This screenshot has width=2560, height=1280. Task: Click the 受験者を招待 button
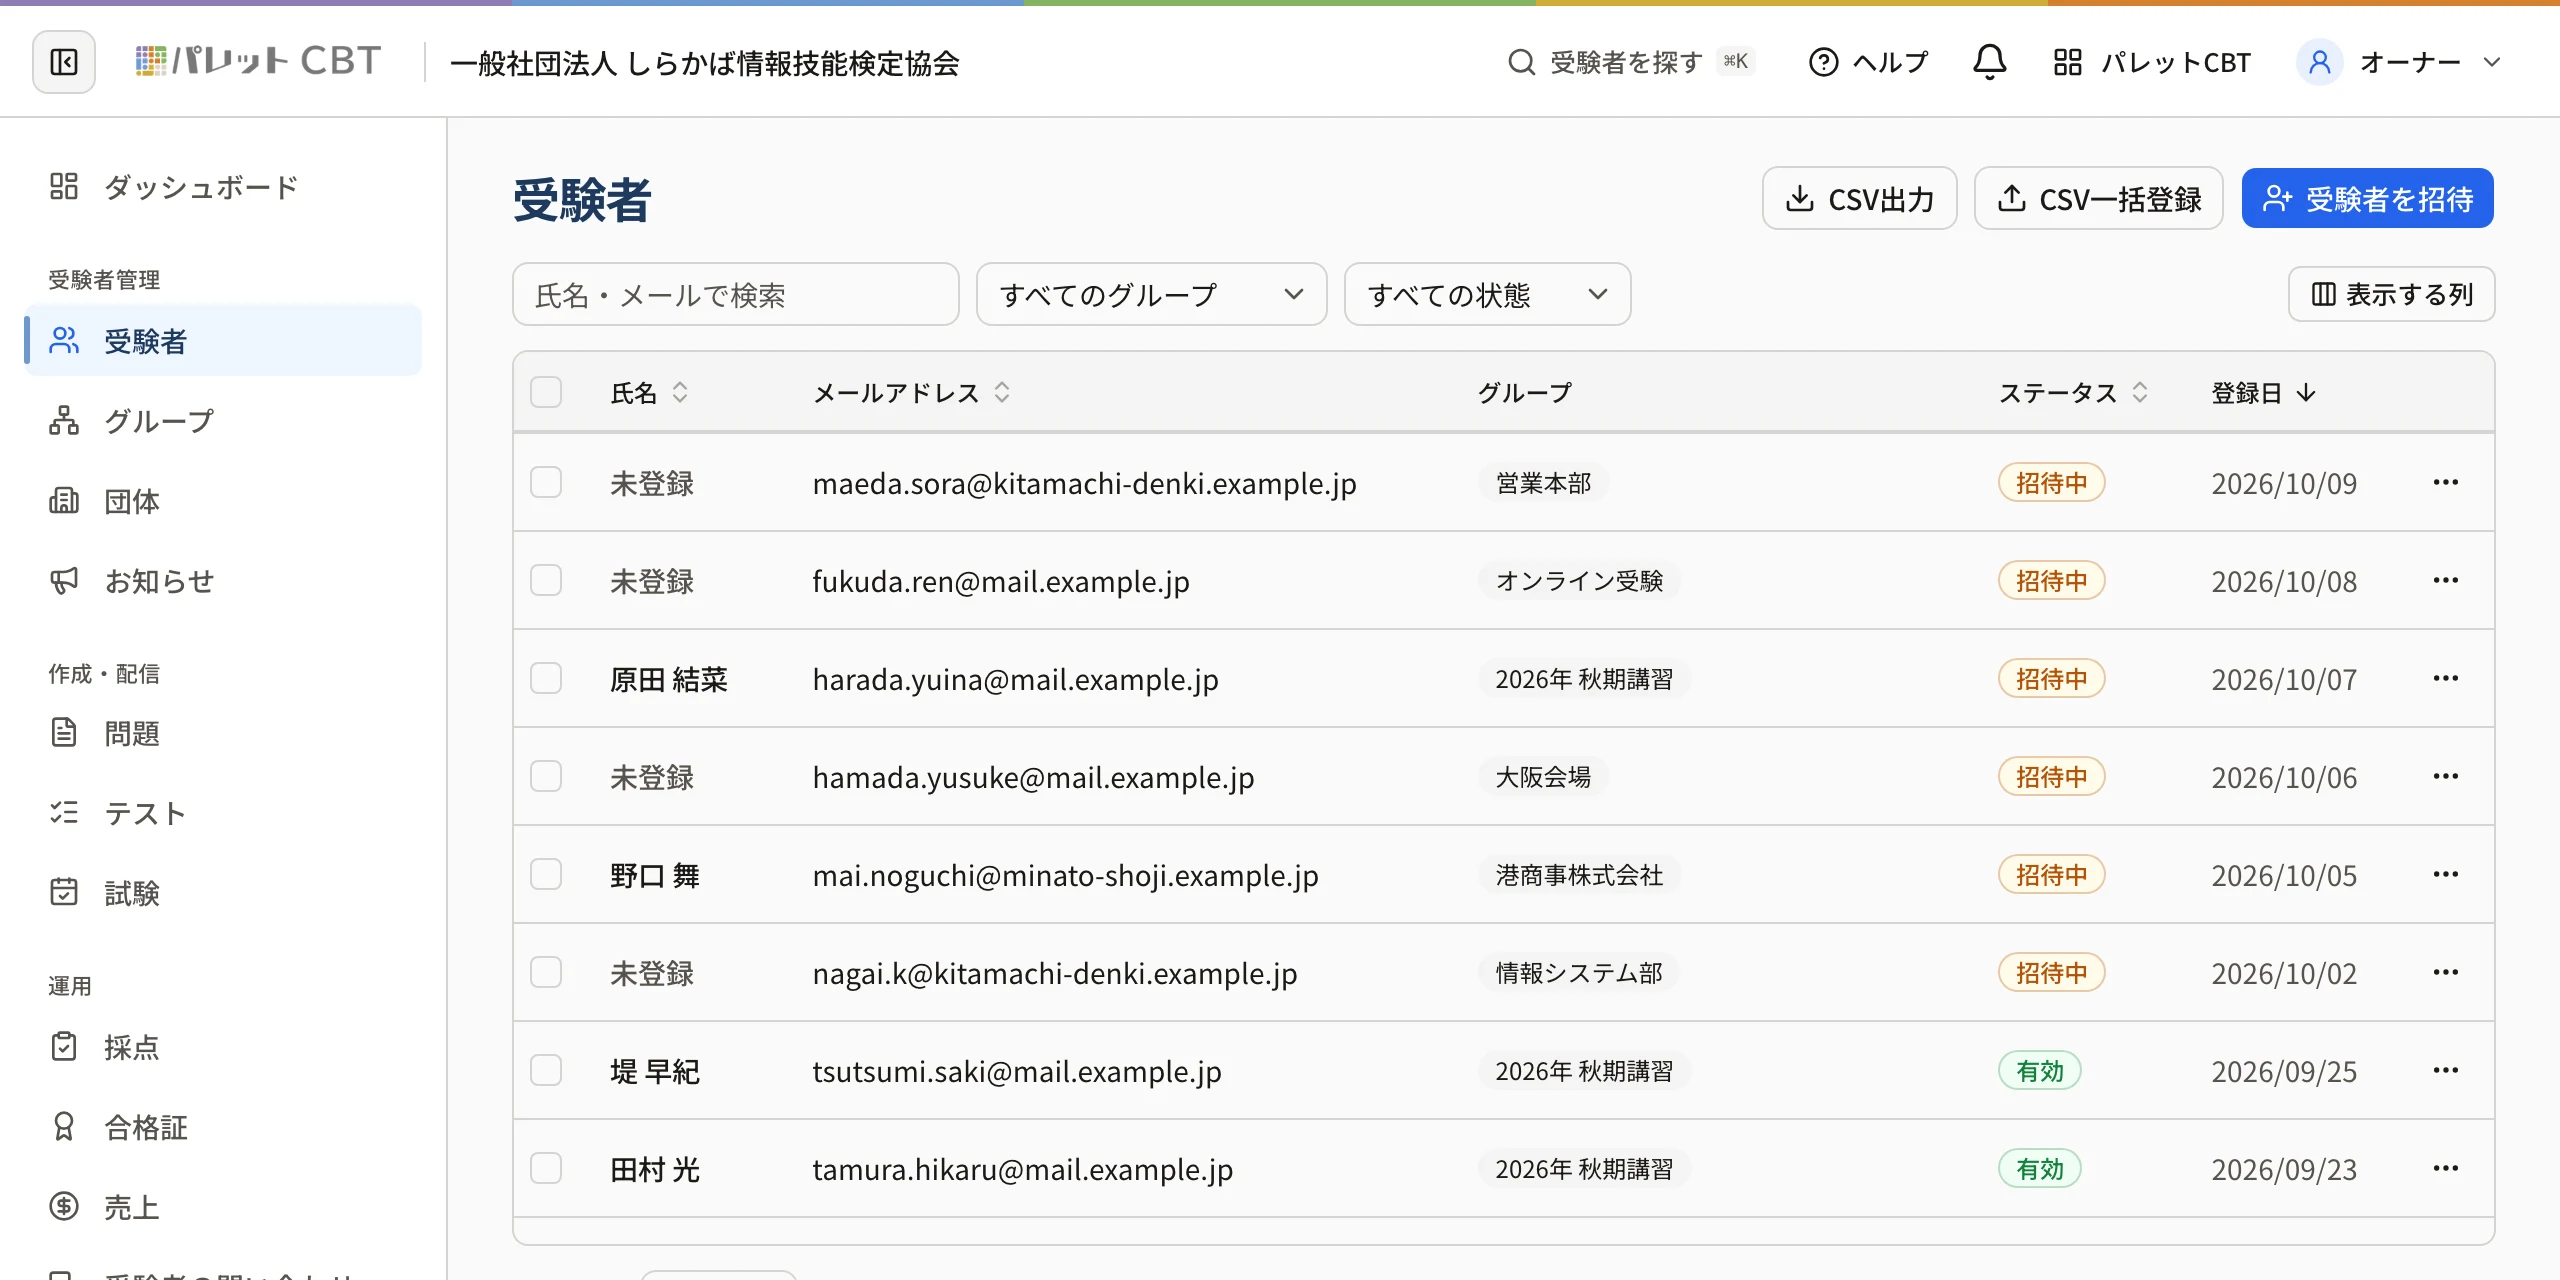click(2367, 199)
